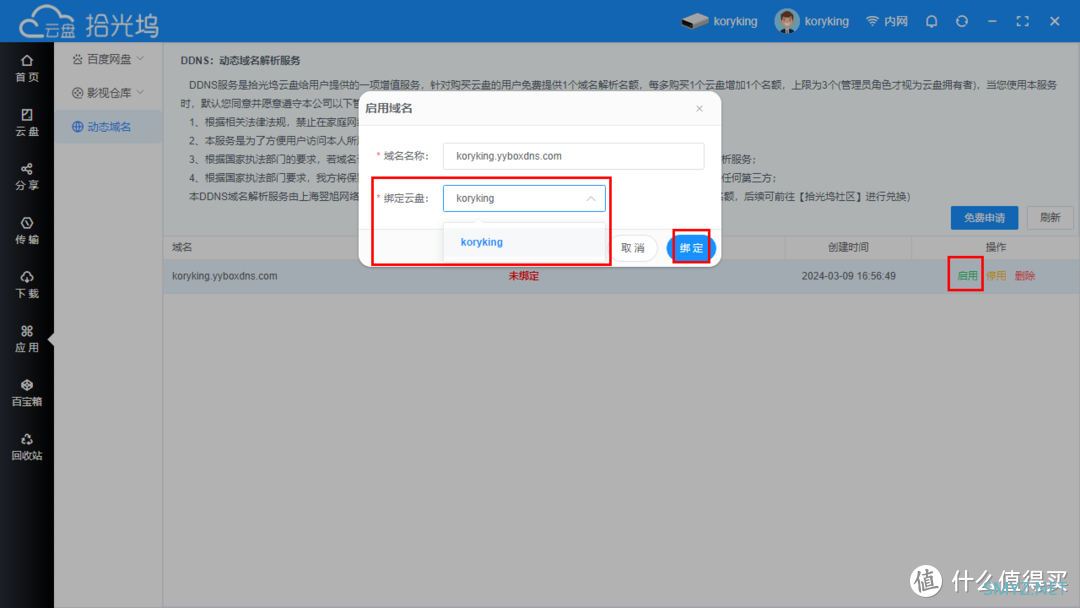The width and height of the screenshot is (1080, 608).
Task: Click the 域名名称 input field
Action: [573, 156]
